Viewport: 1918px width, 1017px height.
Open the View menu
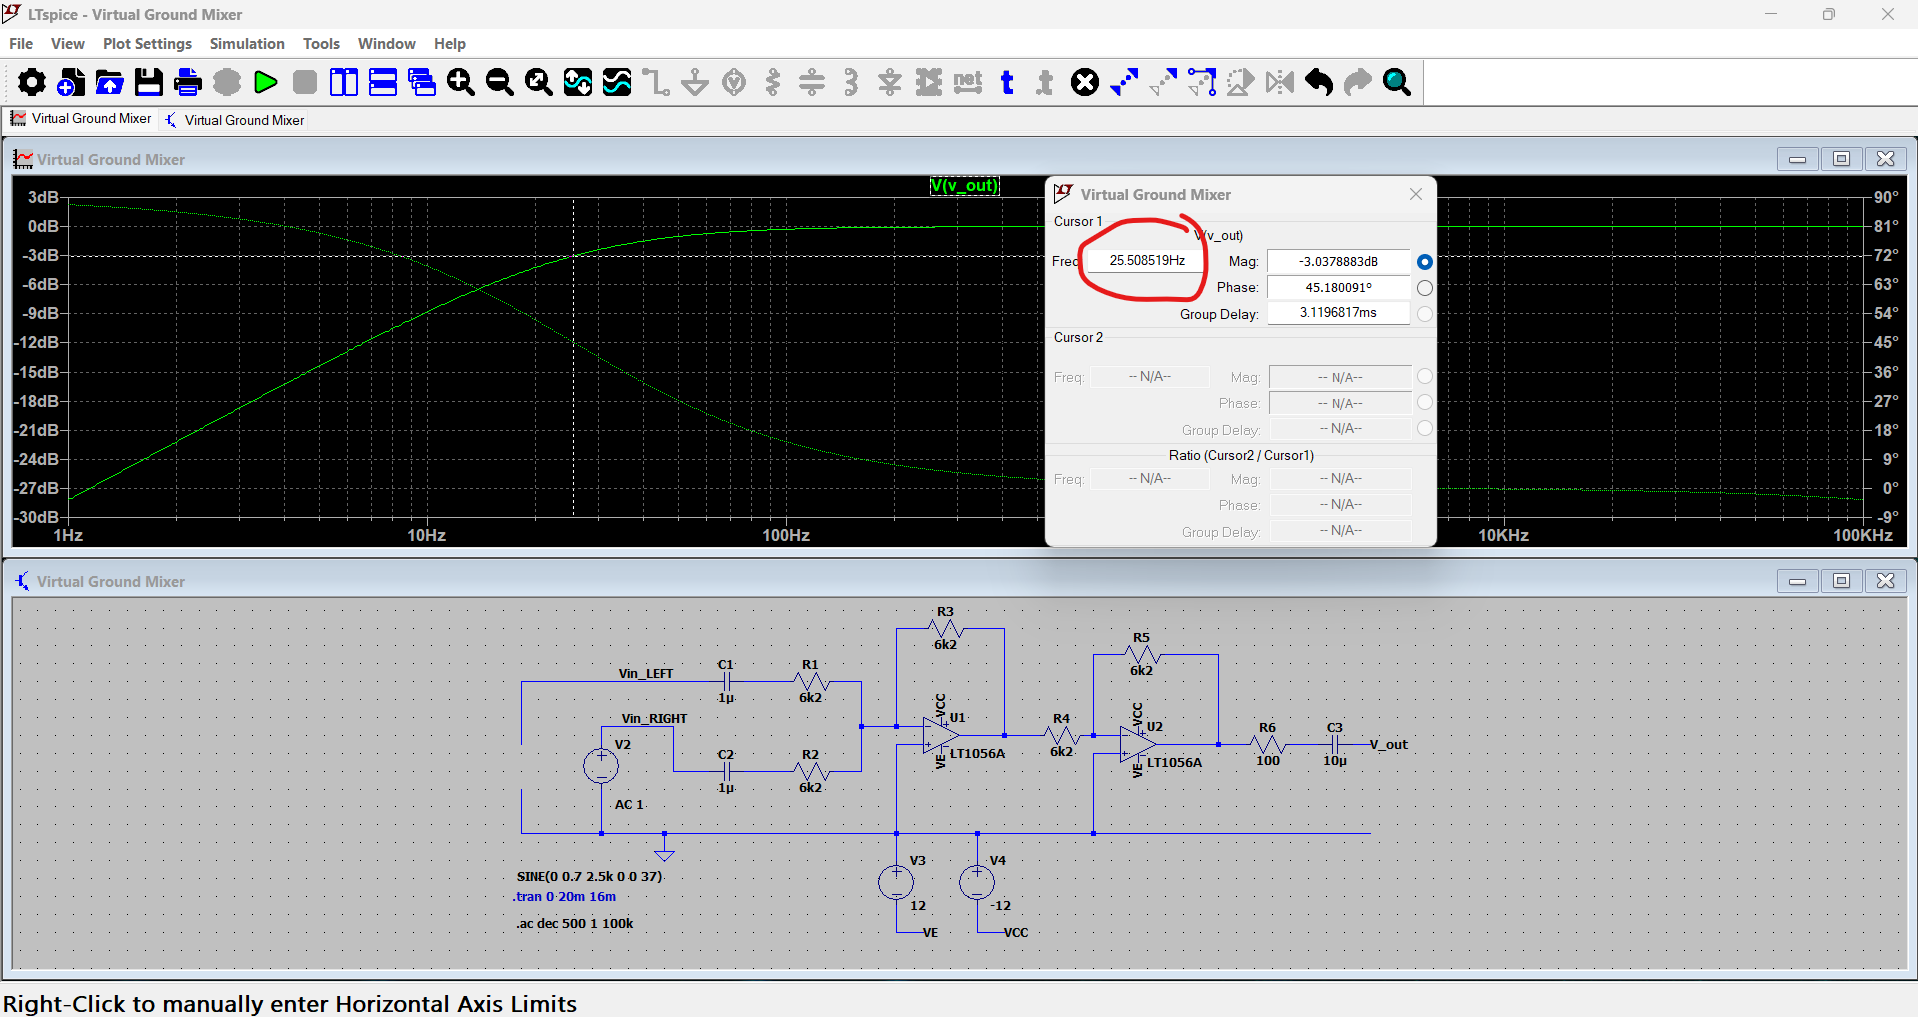[x=68, y=44]
